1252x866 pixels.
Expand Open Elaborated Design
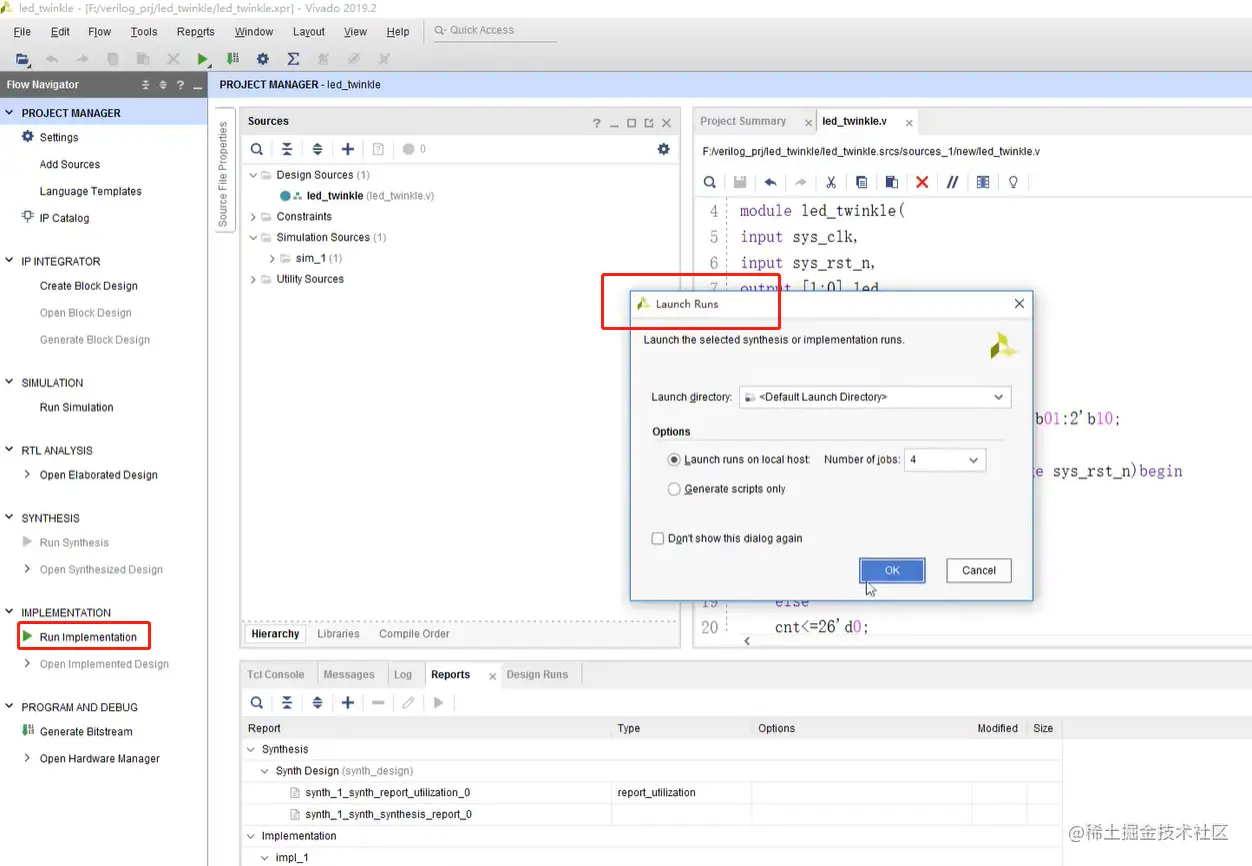point(27,475)
